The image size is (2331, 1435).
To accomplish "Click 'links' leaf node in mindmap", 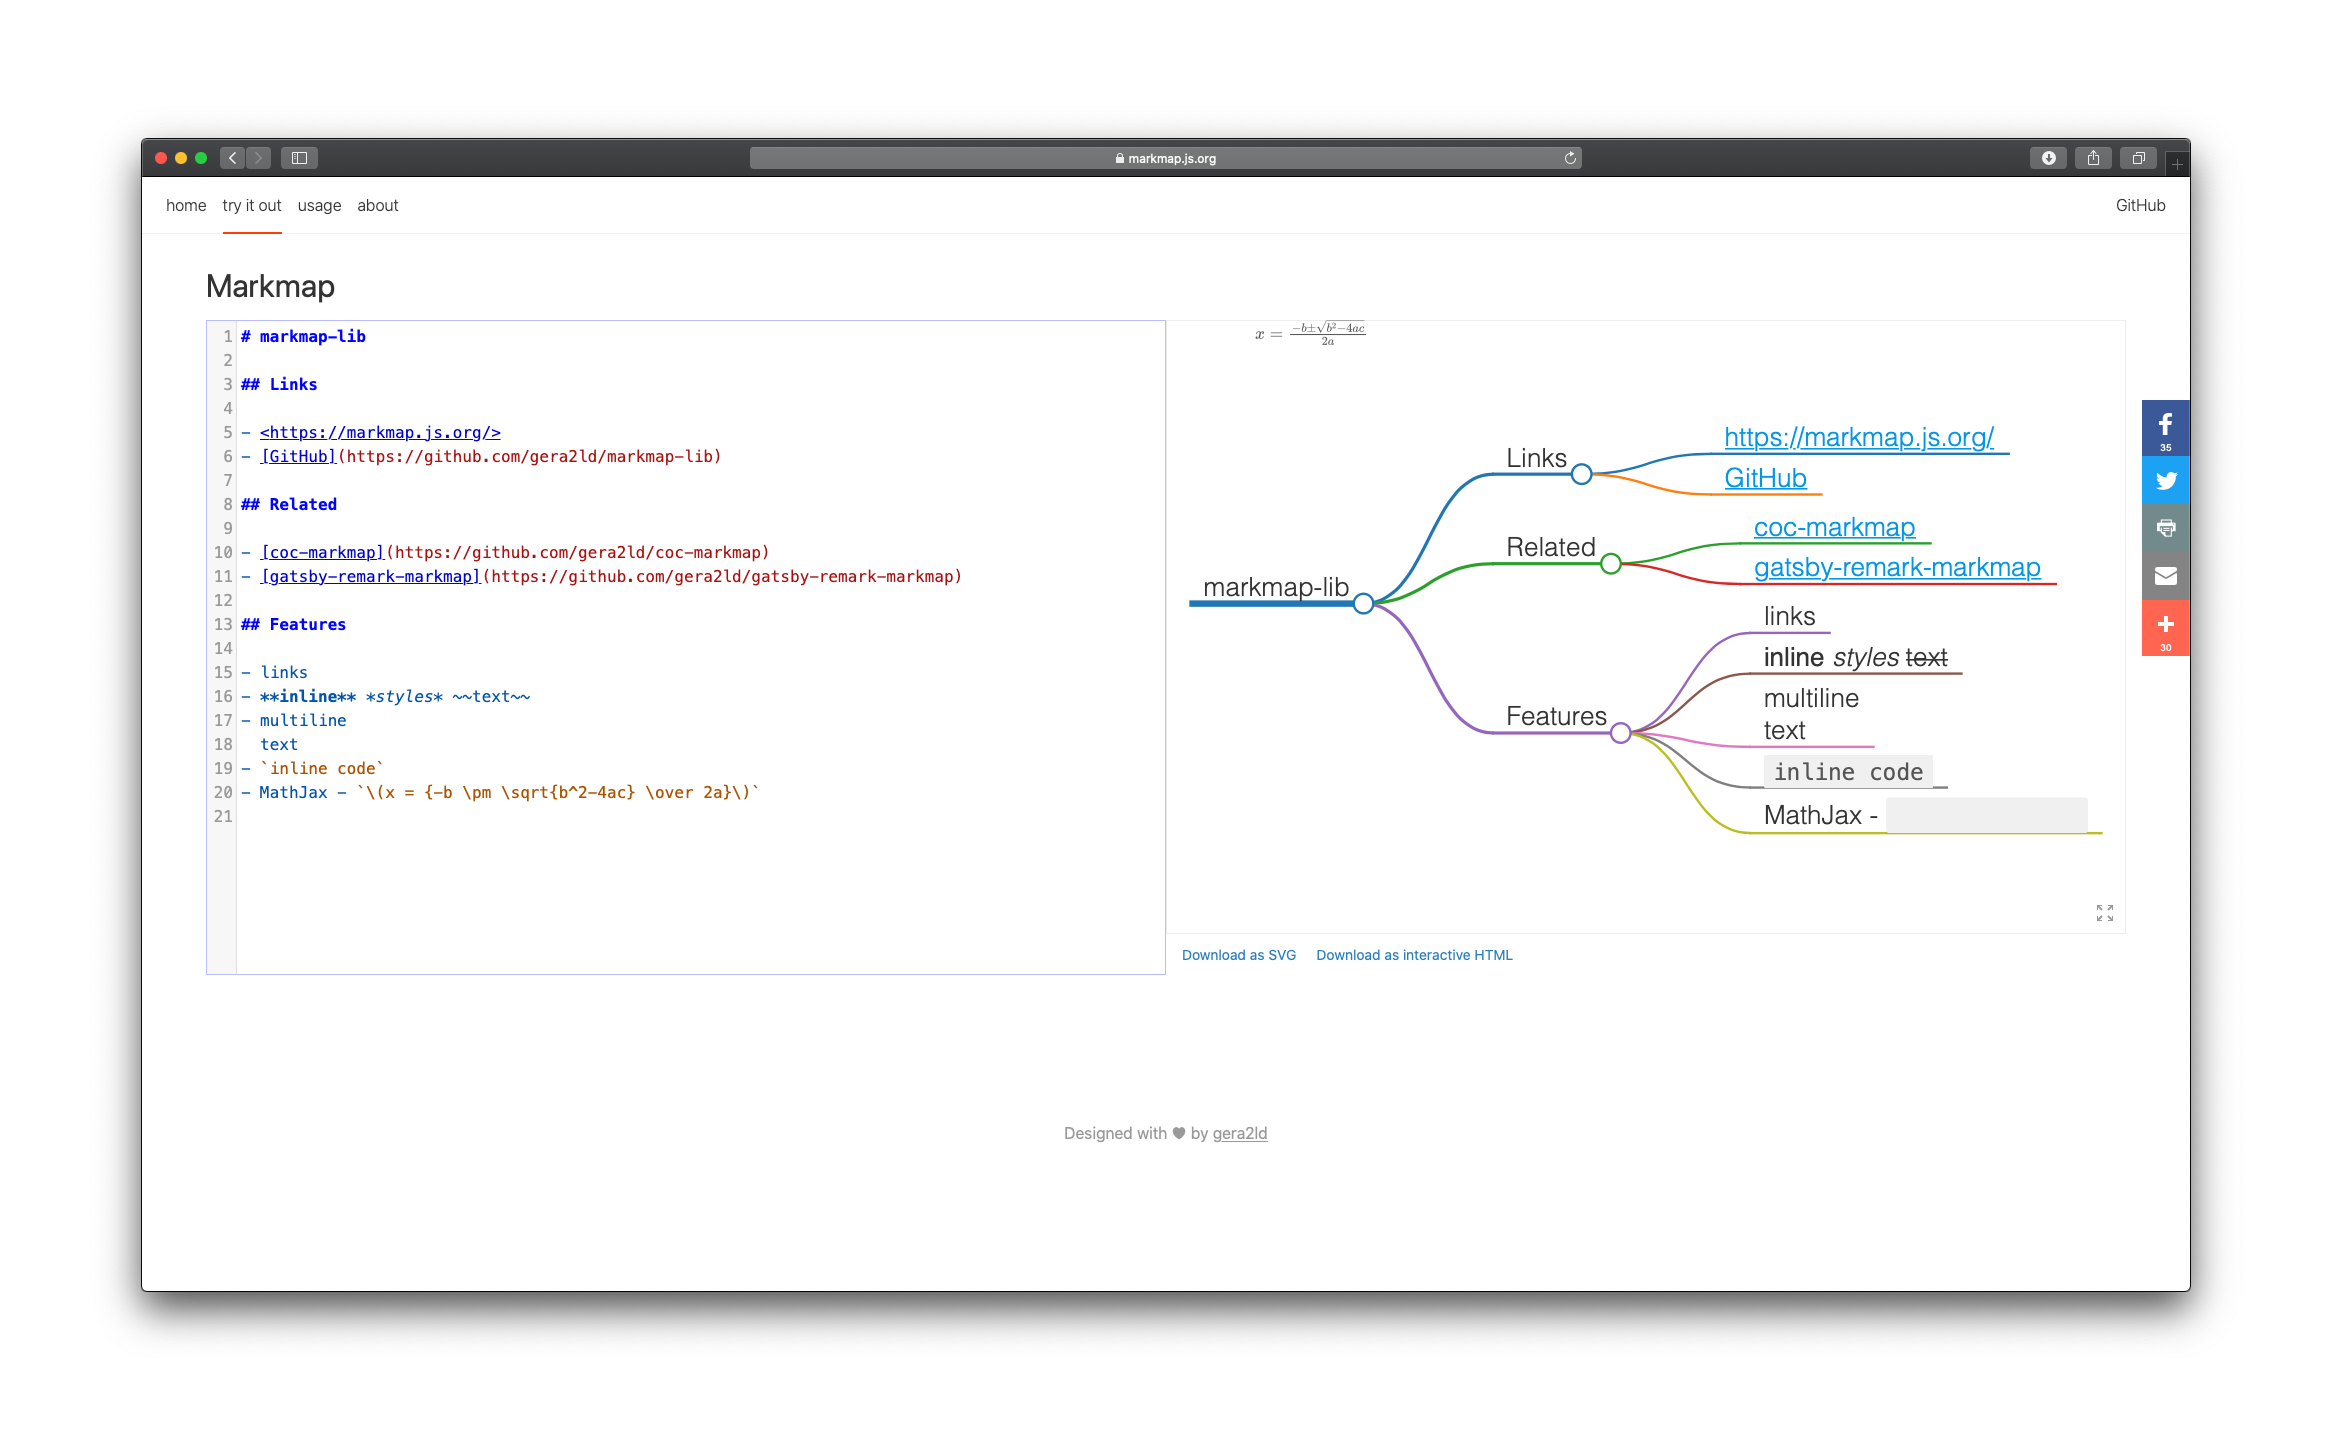I will [1789, 616].
